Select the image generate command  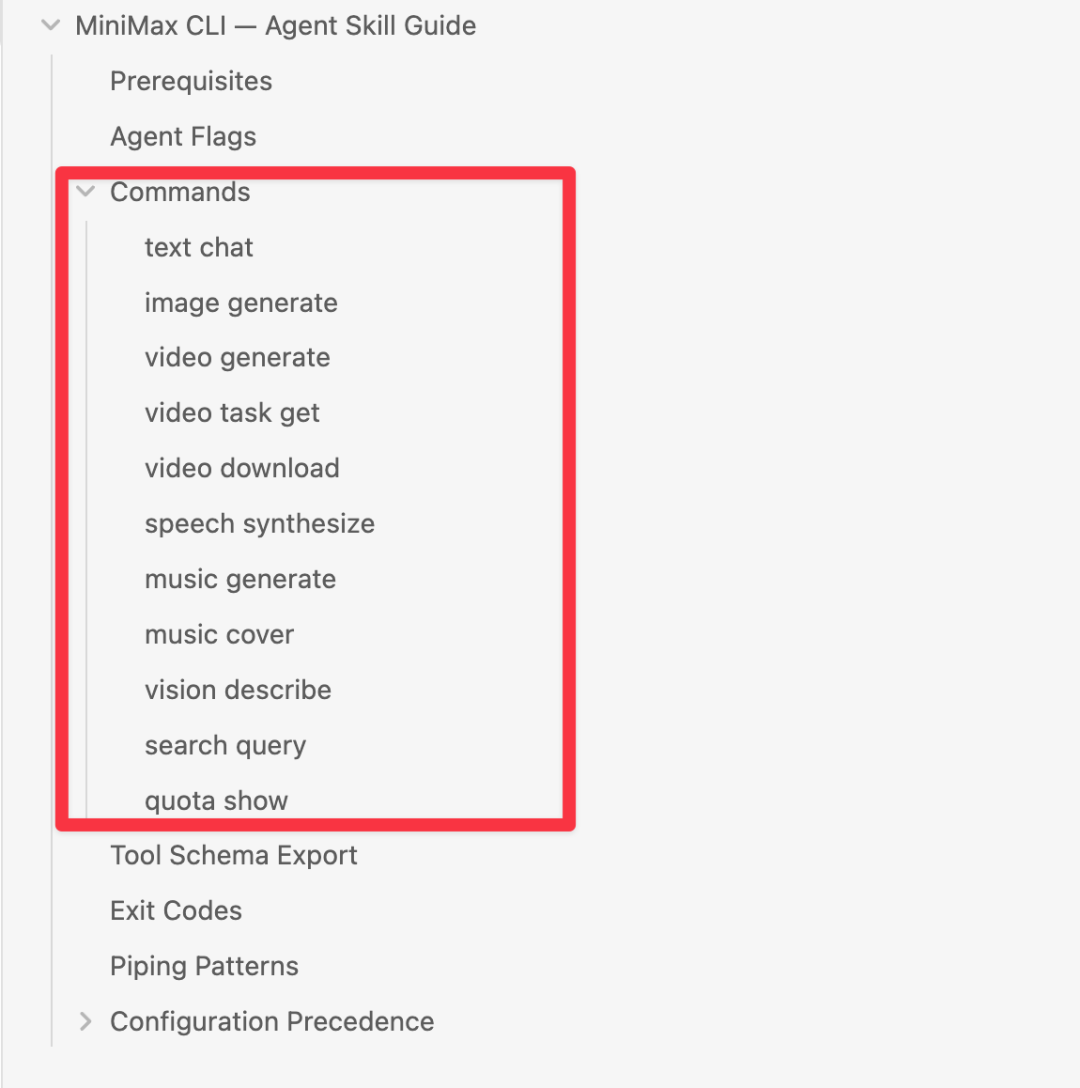(x=241, y=302)
